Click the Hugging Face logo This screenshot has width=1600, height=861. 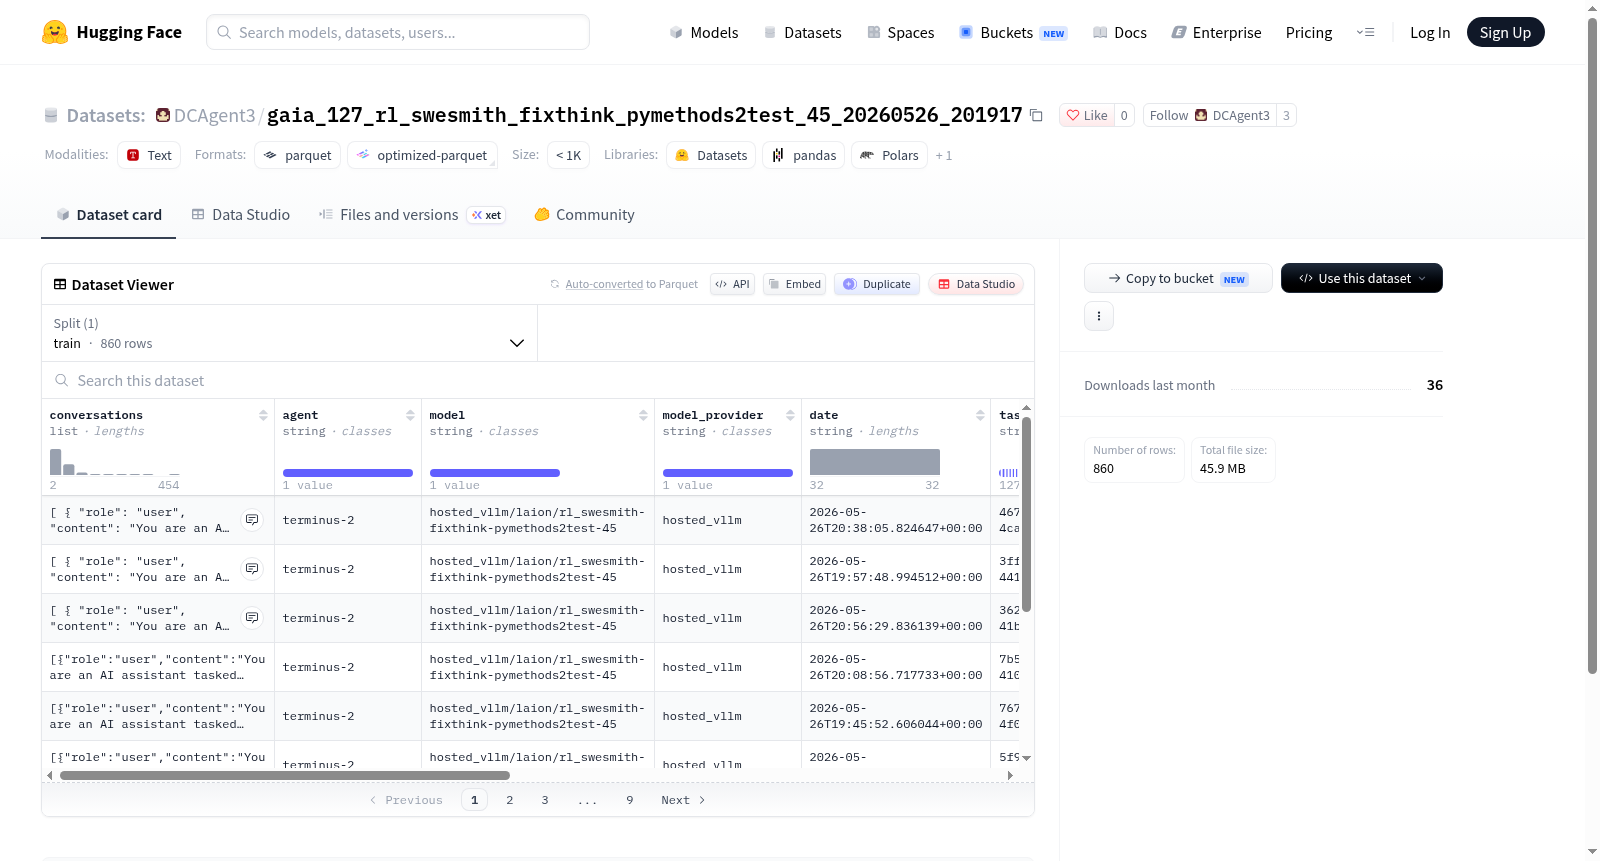tap(112, 32)
